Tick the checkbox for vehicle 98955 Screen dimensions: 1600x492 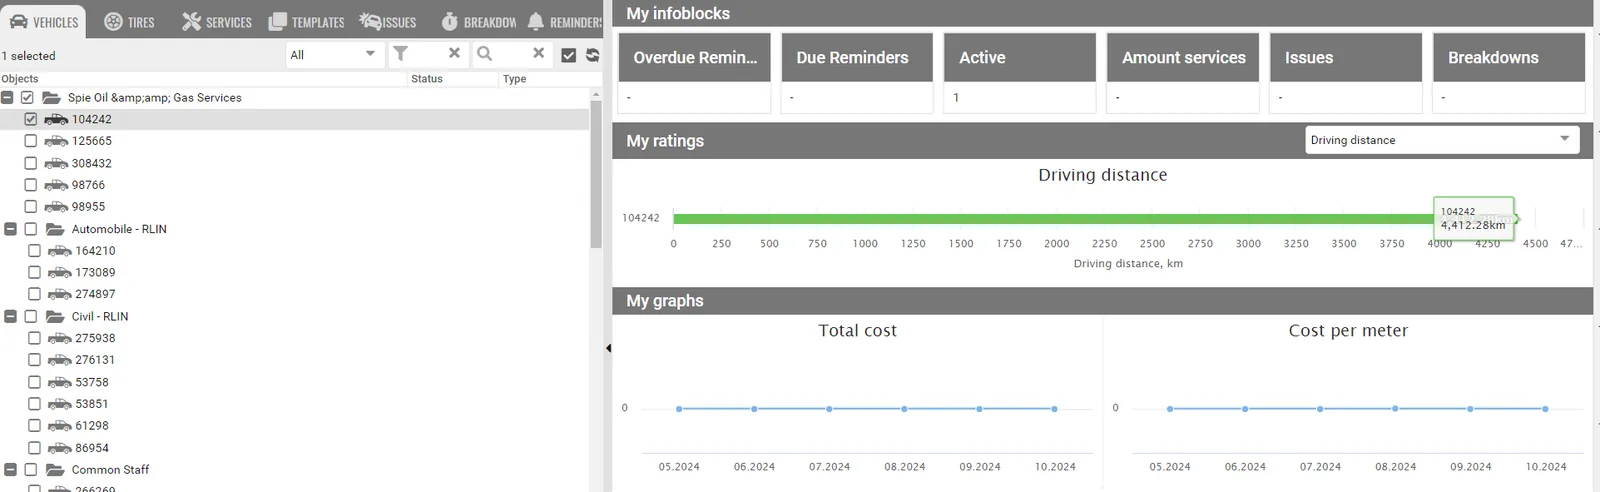31,206
